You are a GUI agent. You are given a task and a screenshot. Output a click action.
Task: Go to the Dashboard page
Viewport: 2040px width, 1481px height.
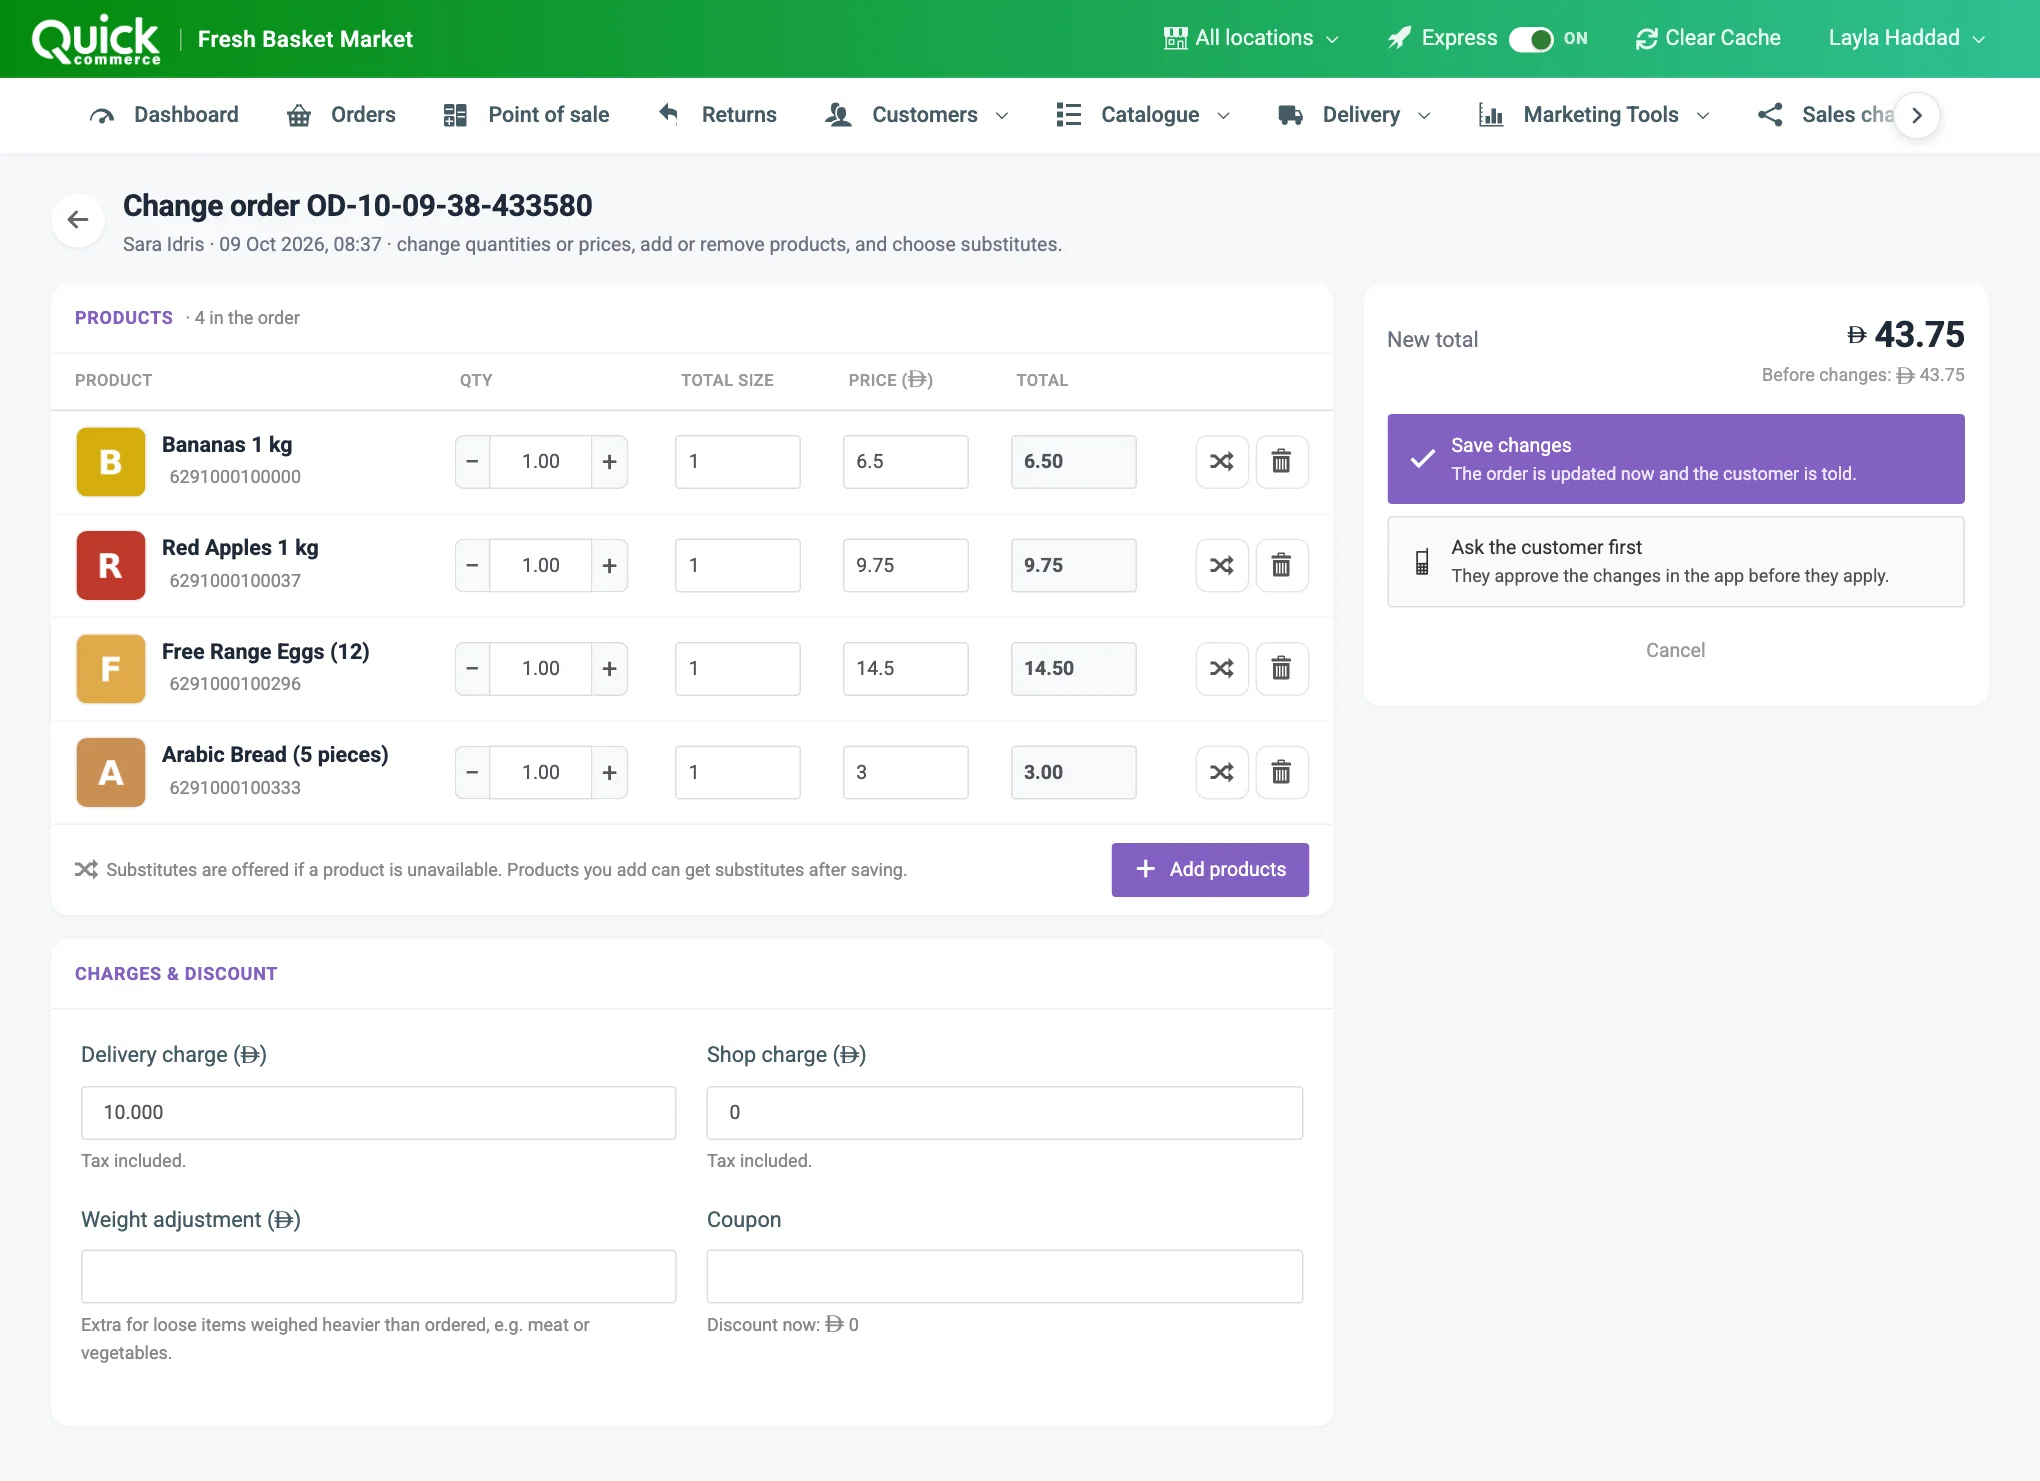pos(164,115)
